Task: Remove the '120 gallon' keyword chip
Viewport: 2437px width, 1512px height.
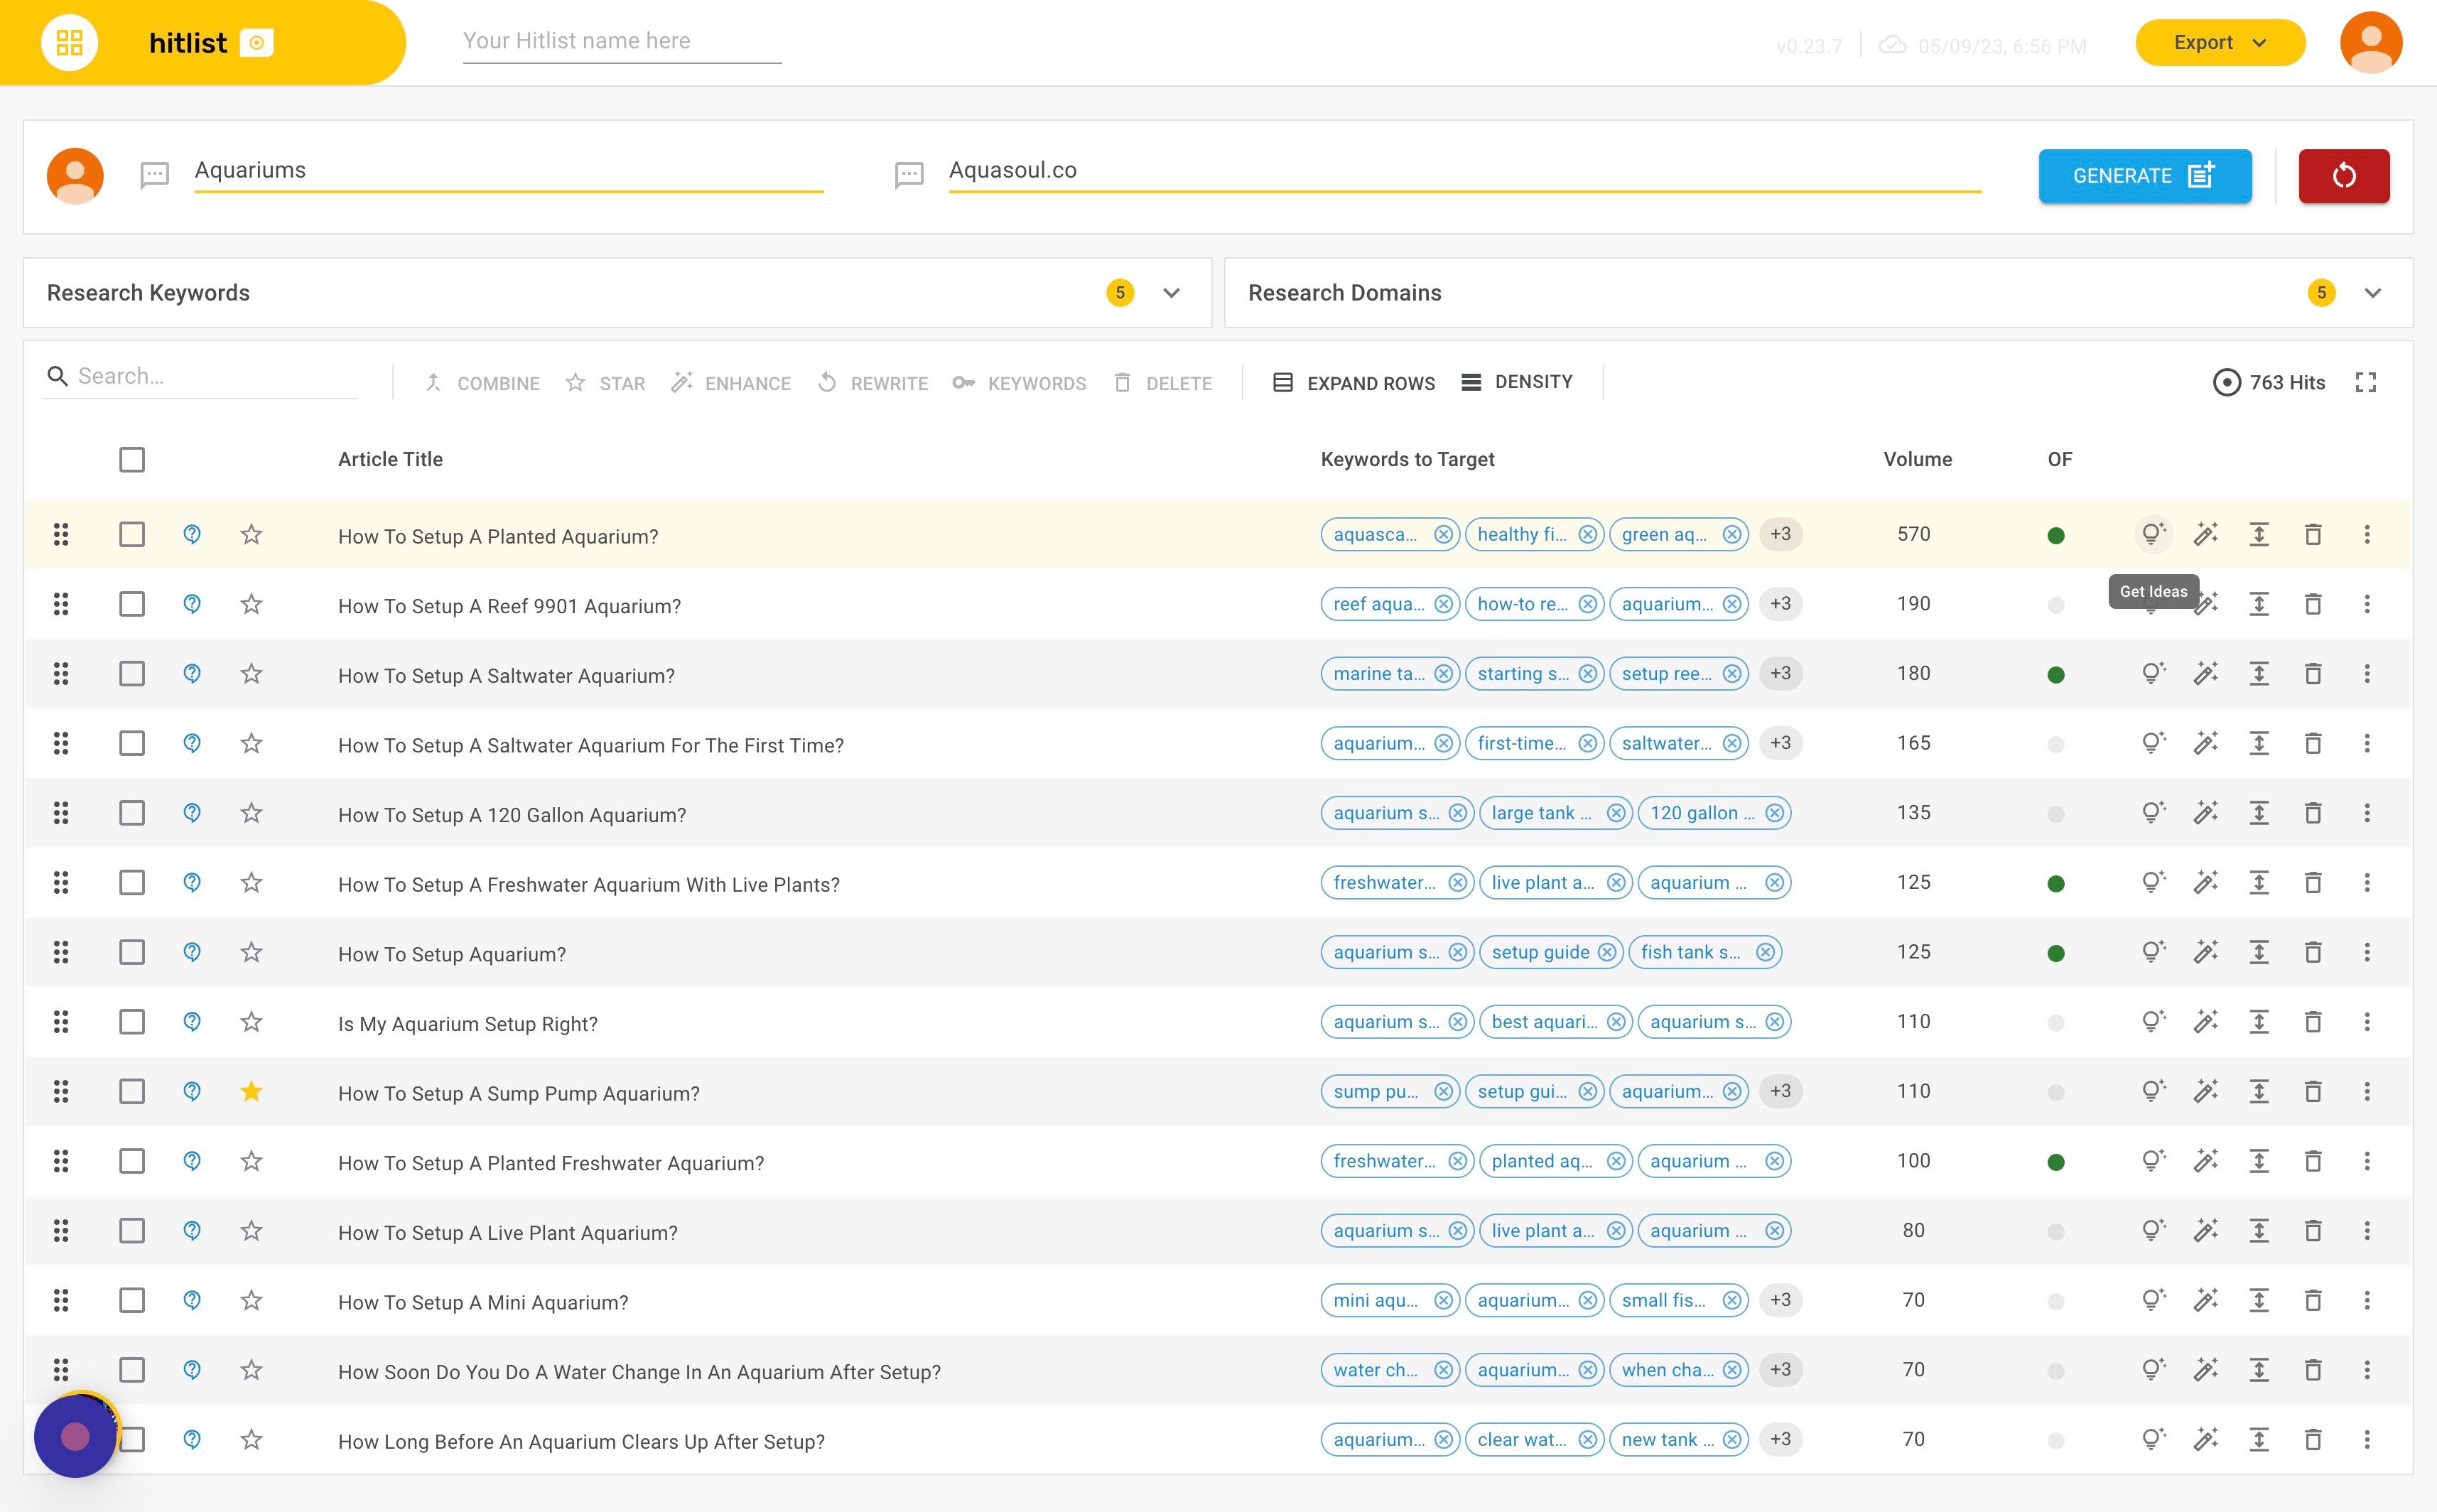Action: point(1774,813)
